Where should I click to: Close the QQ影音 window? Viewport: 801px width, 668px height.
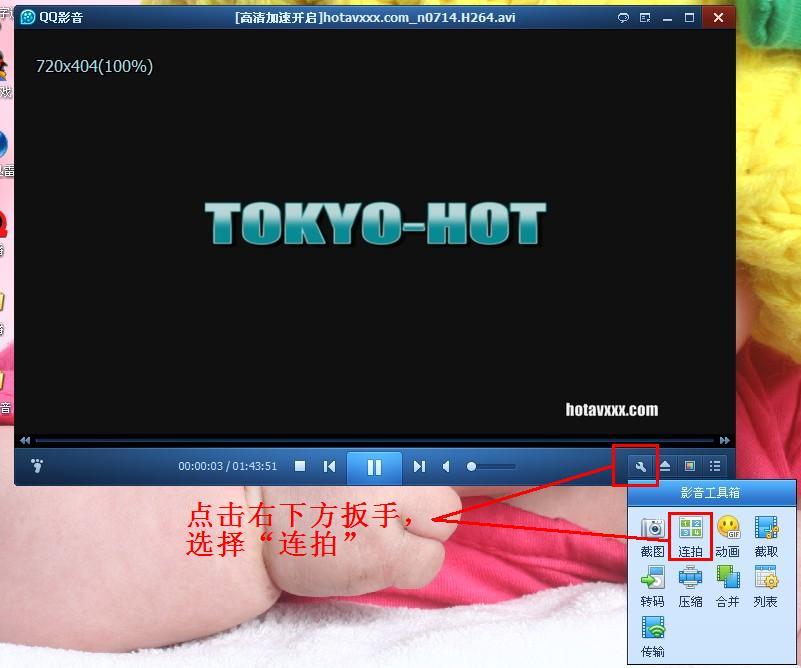pyautogui.click(x=718, y=17)
